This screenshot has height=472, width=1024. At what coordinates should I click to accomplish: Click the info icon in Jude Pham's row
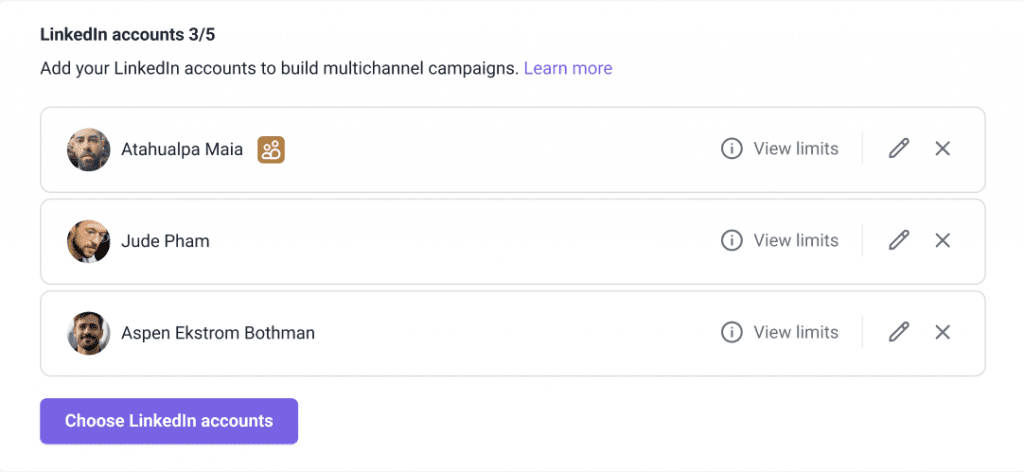pyautogui.click(x=732, y=241)
